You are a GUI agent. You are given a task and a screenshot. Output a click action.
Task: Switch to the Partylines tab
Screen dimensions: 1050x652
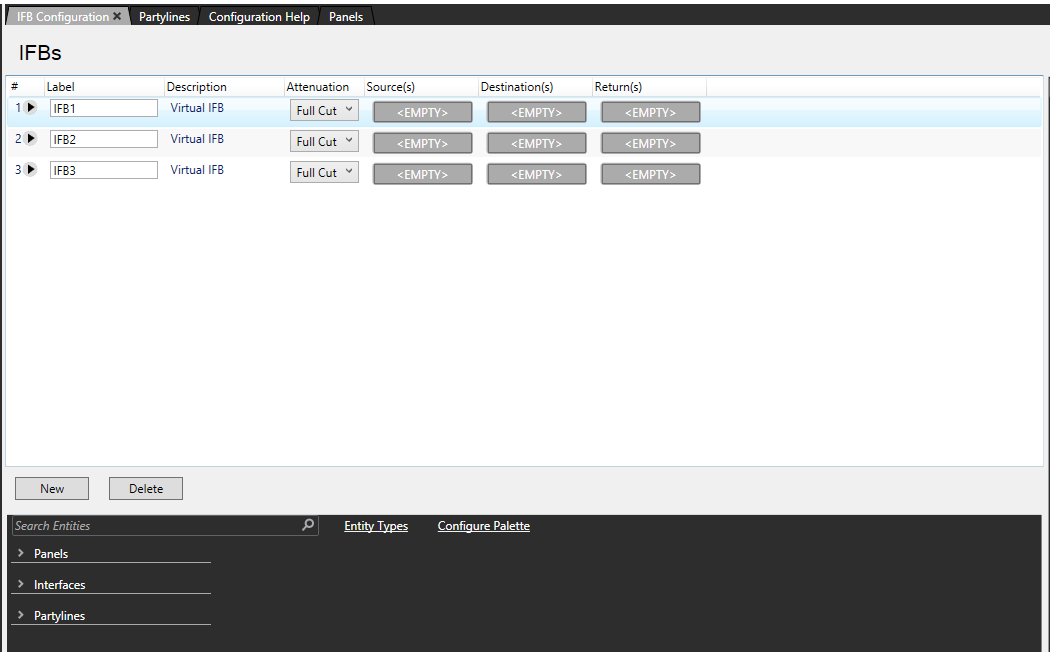click(x=164, y=17)
